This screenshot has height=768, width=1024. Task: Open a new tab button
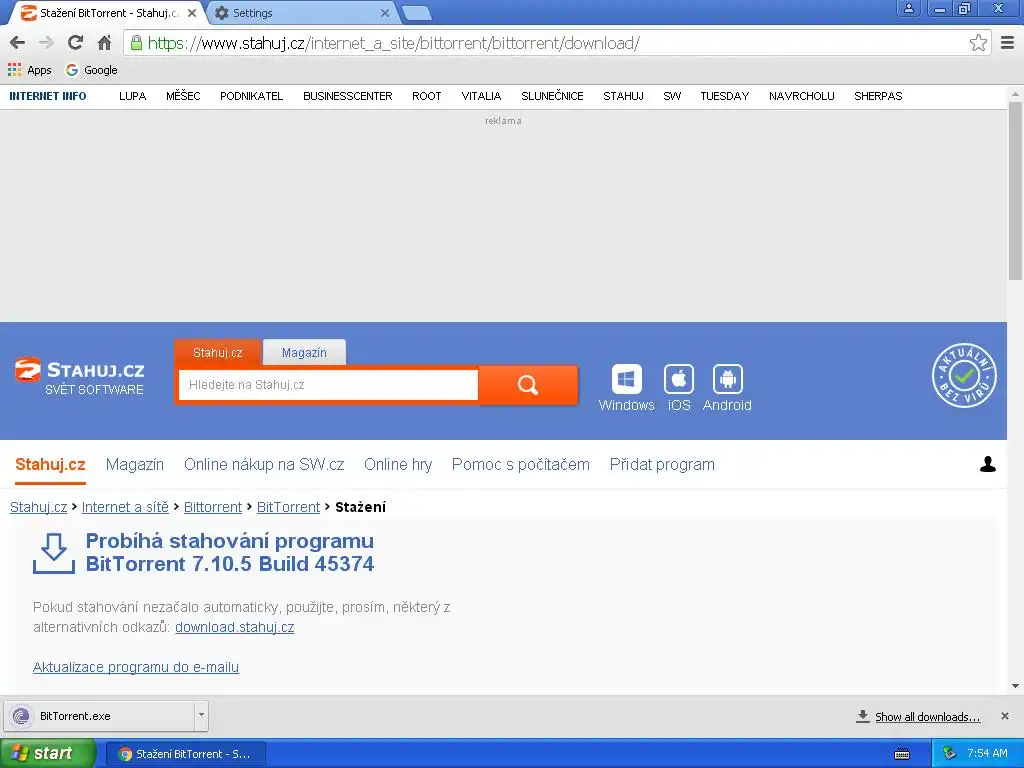coord(416,13)
